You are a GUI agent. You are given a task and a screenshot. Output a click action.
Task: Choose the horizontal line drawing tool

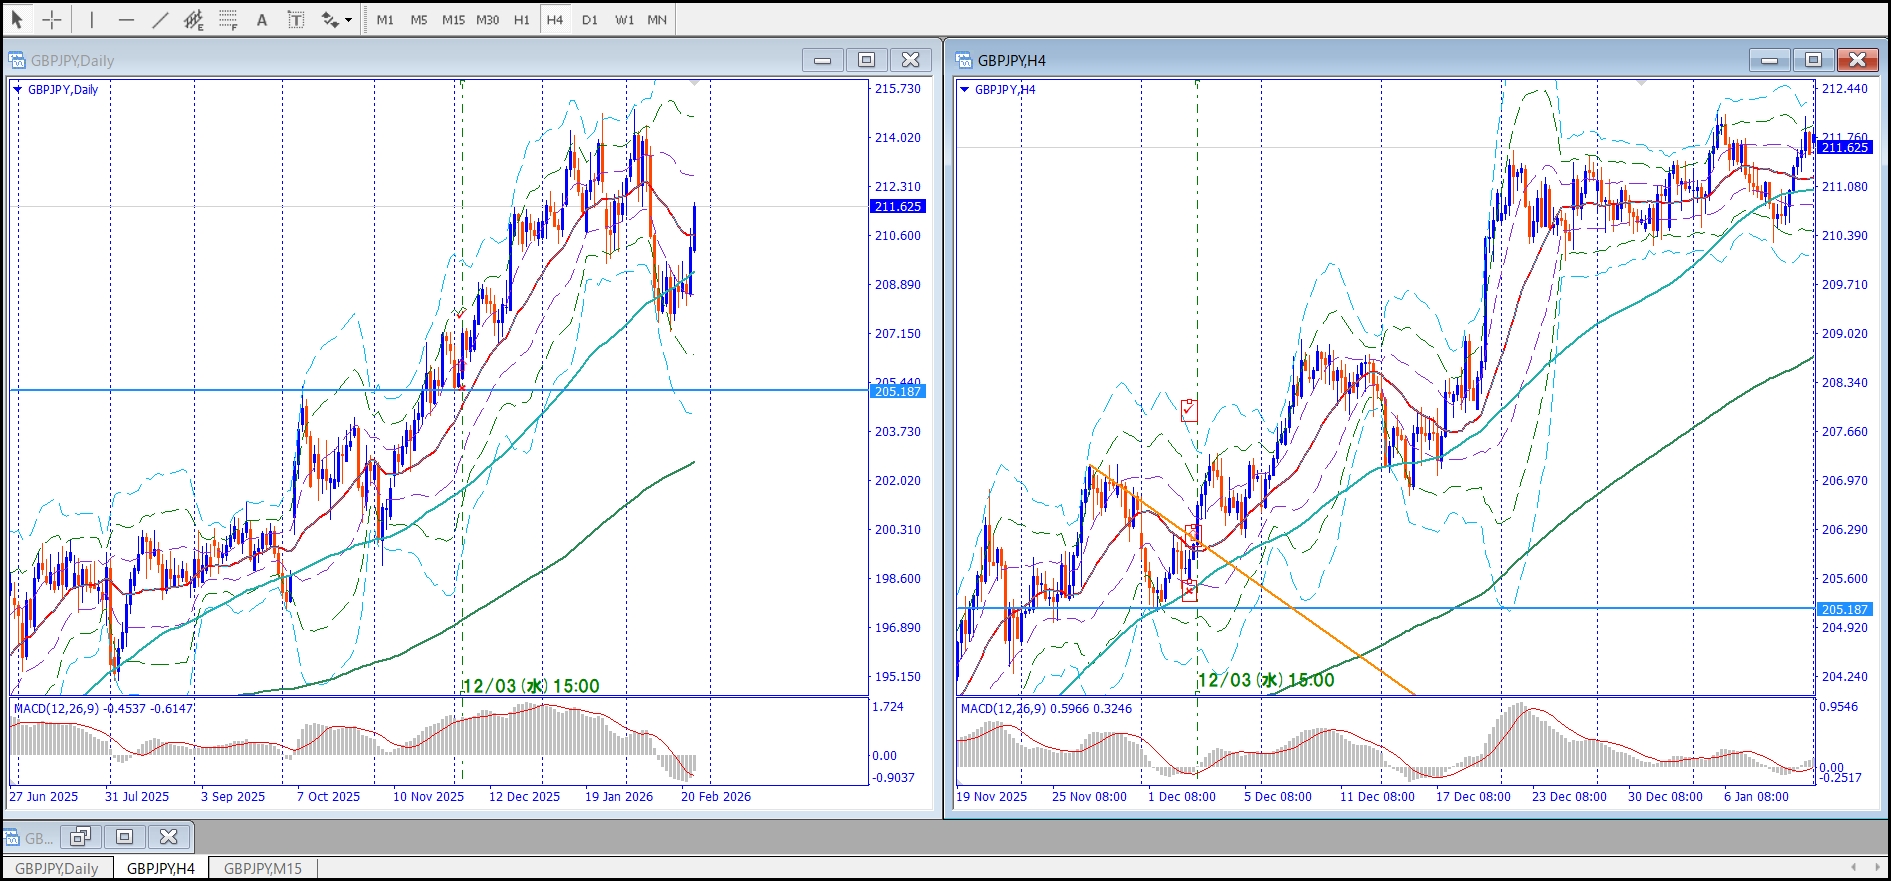point(126,19)
